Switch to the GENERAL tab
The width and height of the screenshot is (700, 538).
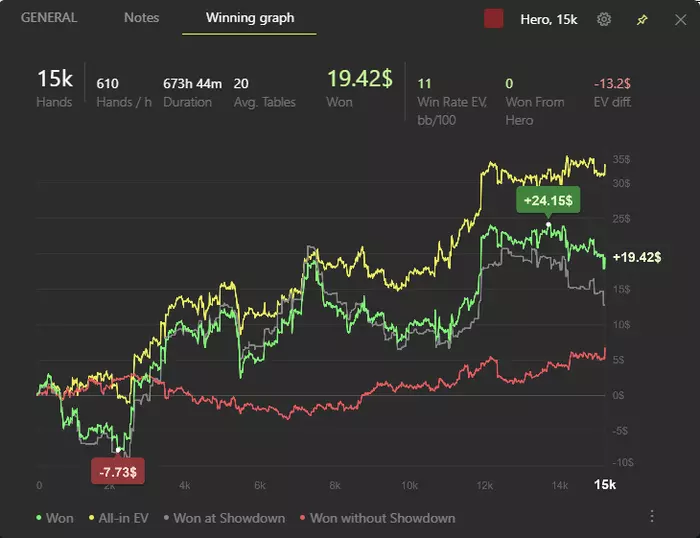(49, 18)
